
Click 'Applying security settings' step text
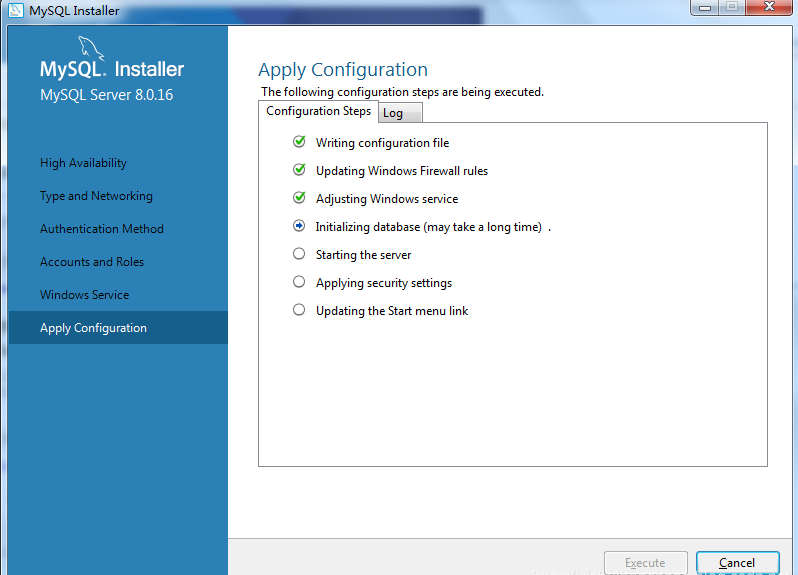[384, 283]
